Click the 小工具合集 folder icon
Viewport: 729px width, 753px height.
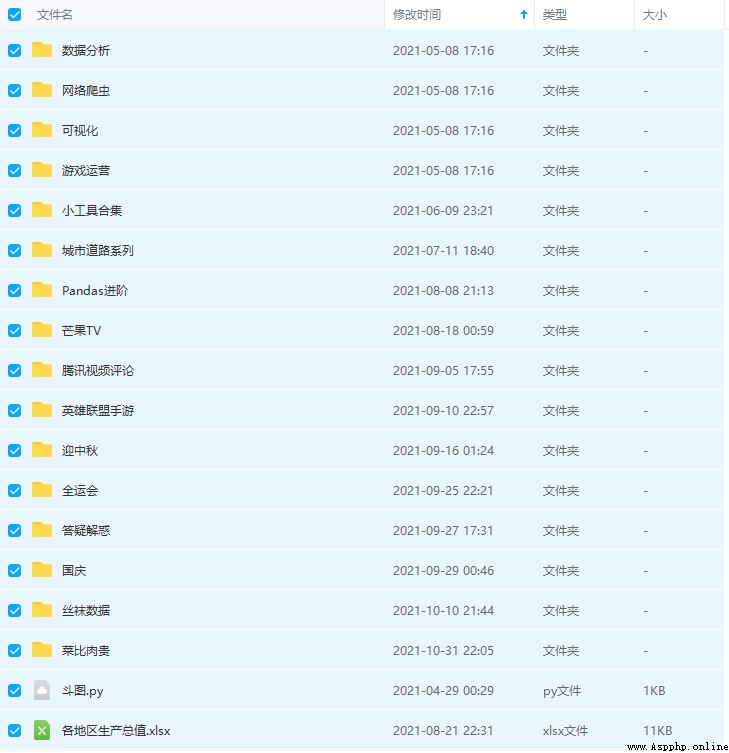(42, 210)
